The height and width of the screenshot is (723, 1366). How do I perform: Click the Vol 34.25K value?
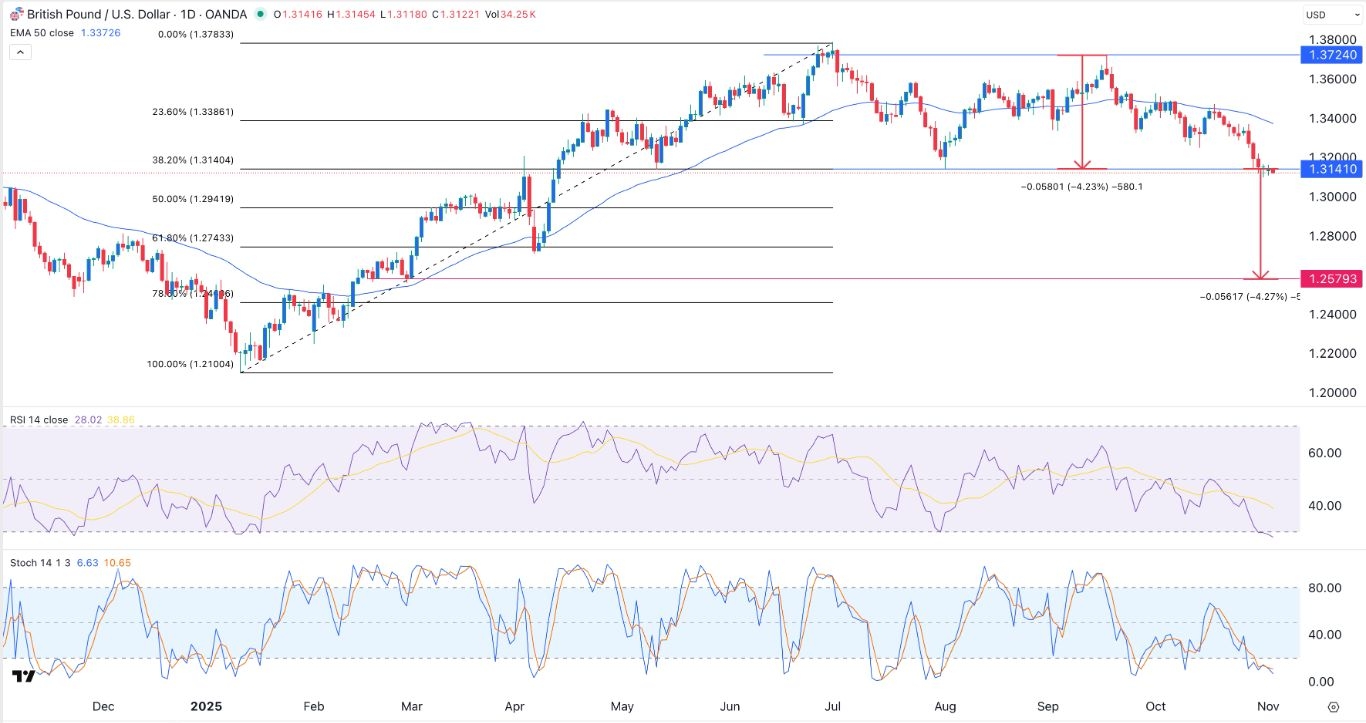coord(517,14)
